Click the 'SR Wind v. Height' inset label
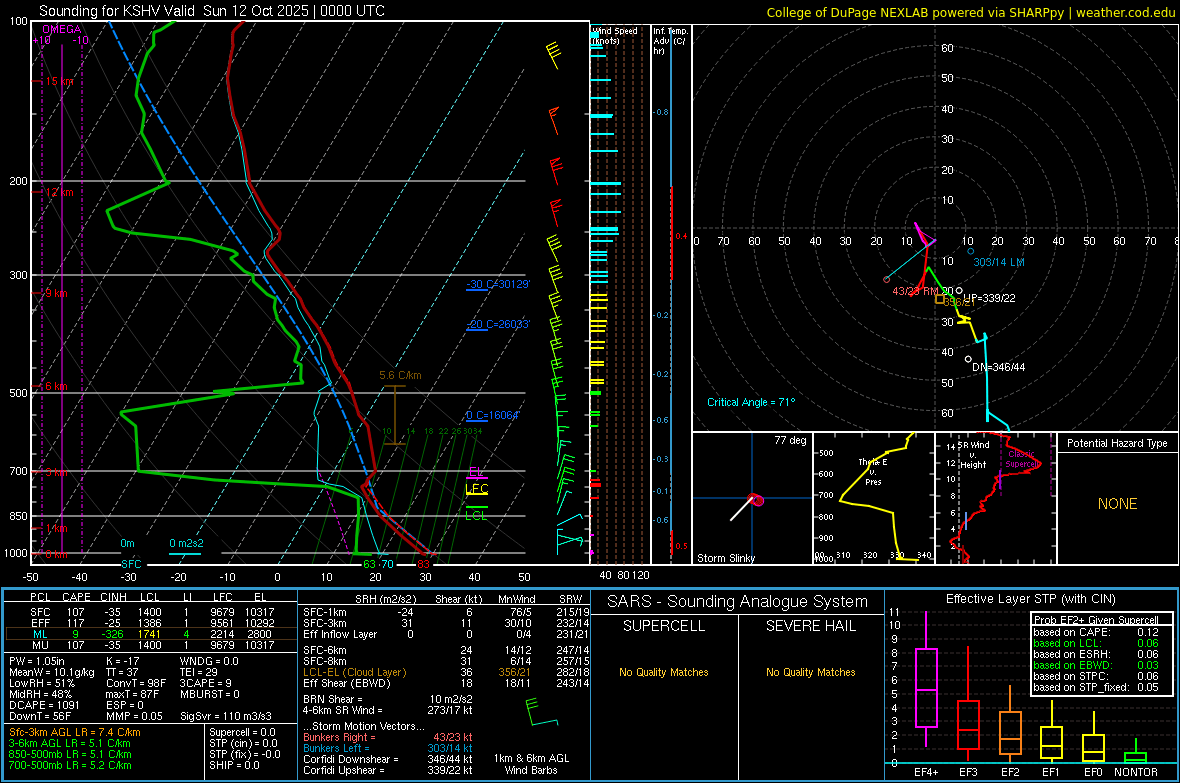 click(973, 455)
